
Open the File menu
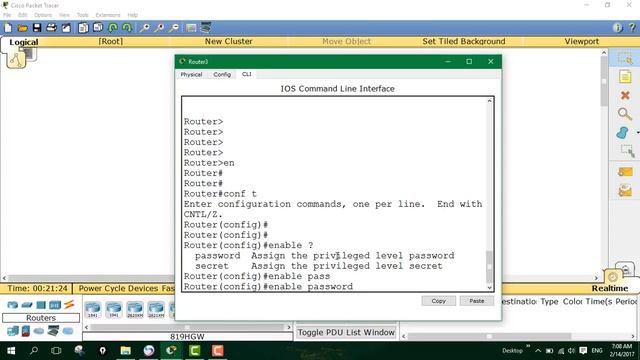tap(7, 15)
